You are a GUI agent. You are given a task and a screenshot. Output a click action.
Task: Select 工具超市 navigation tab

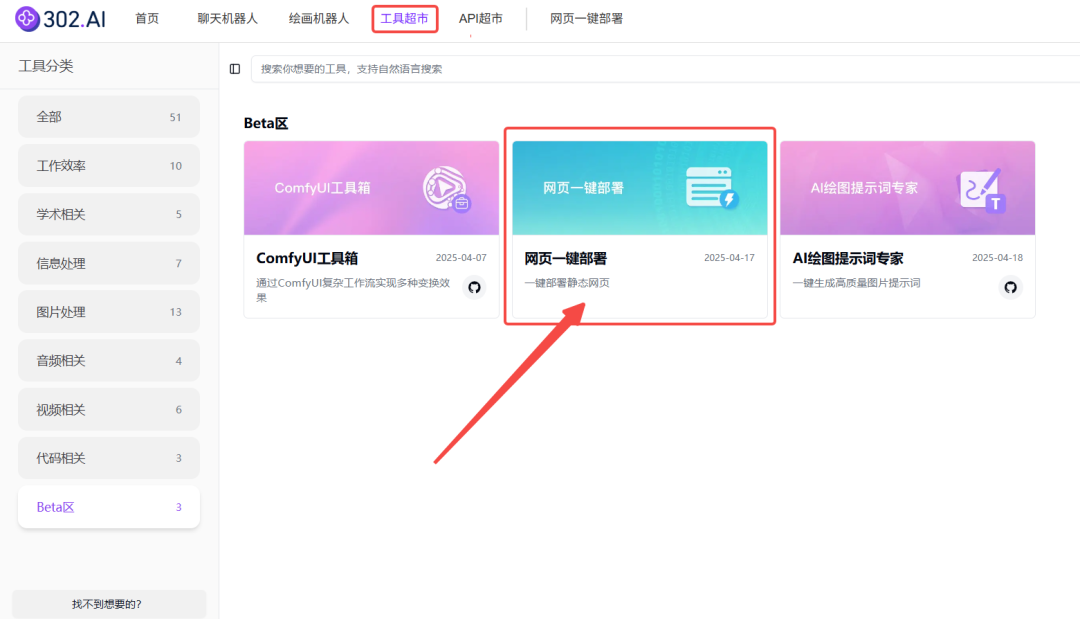point(404,19)
